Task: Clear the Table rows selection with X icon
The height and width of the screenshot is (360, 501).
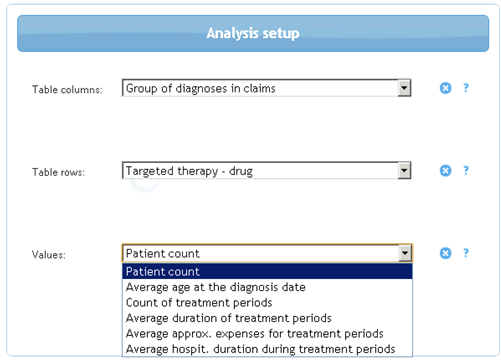Action: tap(445, 171)
